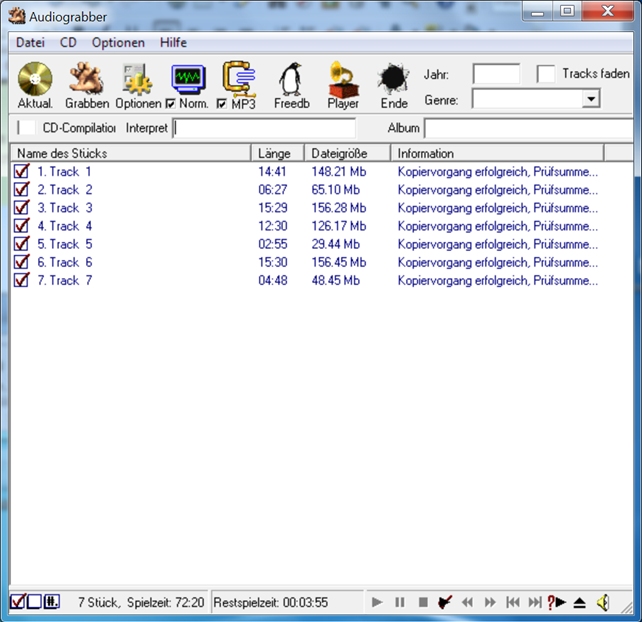Click the Freedb penguin icon
Image resolution: width=642 pixels, height=622 pixels.
pos(291,80)
